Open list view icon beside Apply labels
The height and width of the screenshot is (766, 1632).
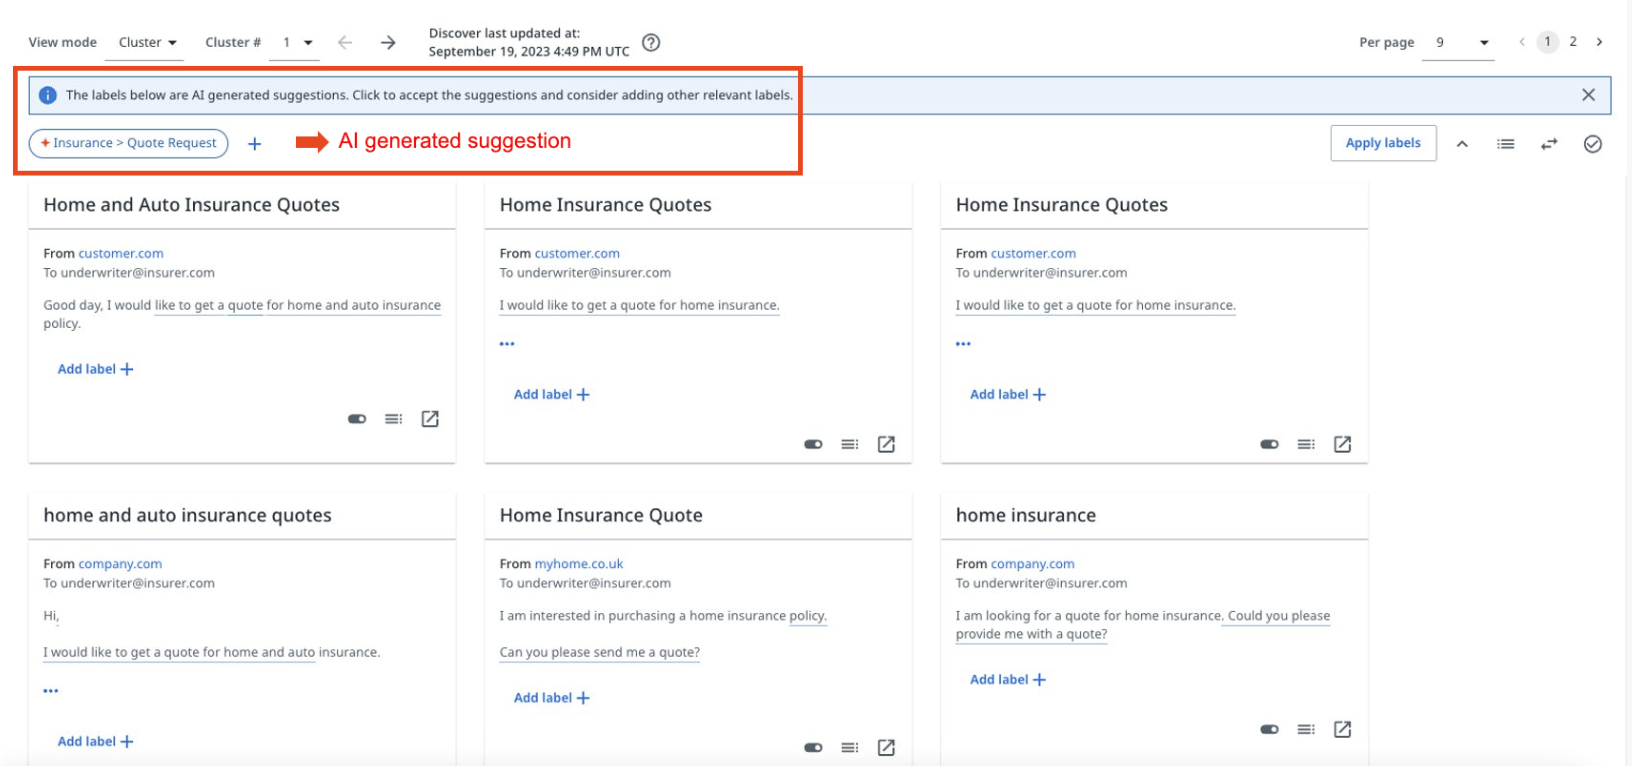tap(1505, 144)
